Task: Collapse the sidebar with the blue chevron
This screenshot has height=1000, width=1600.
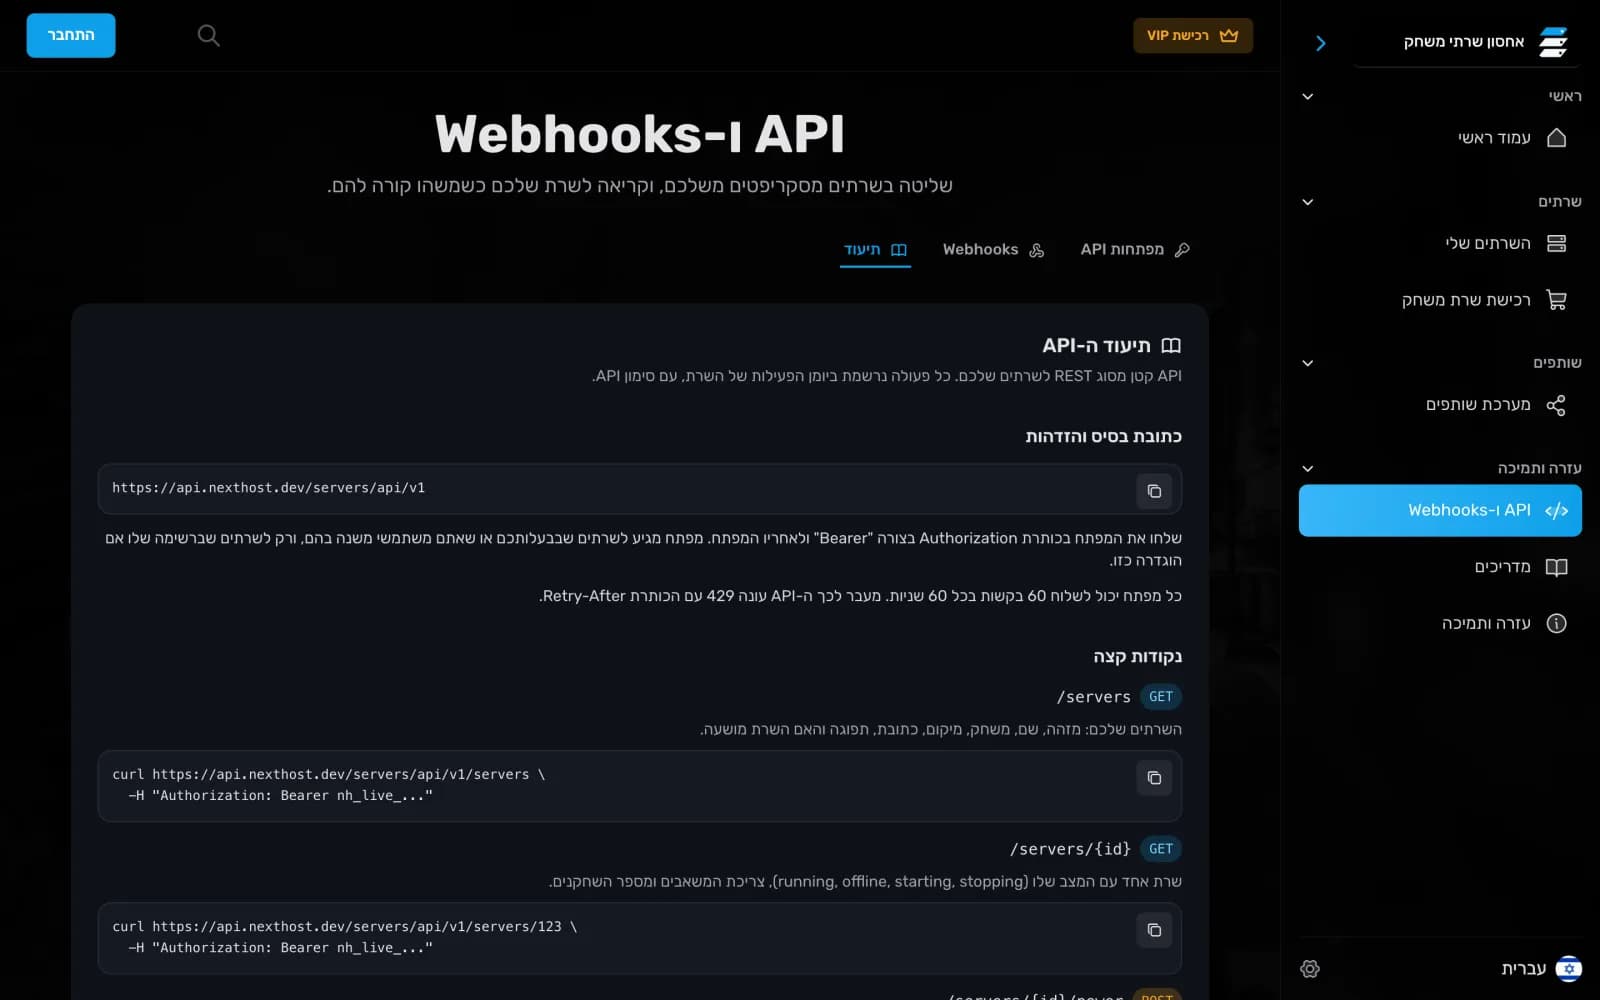Action: tap(1320, 43)
